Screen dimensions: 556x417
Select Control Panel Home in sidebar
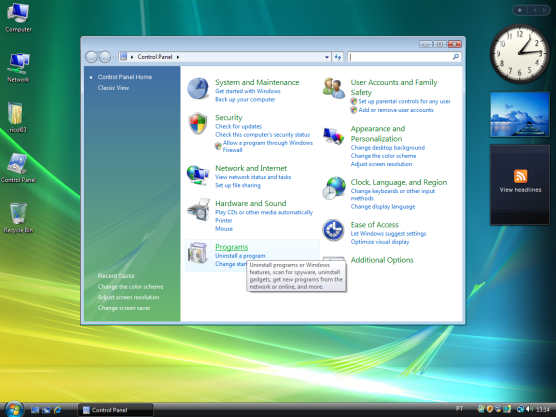pos(125,77)
